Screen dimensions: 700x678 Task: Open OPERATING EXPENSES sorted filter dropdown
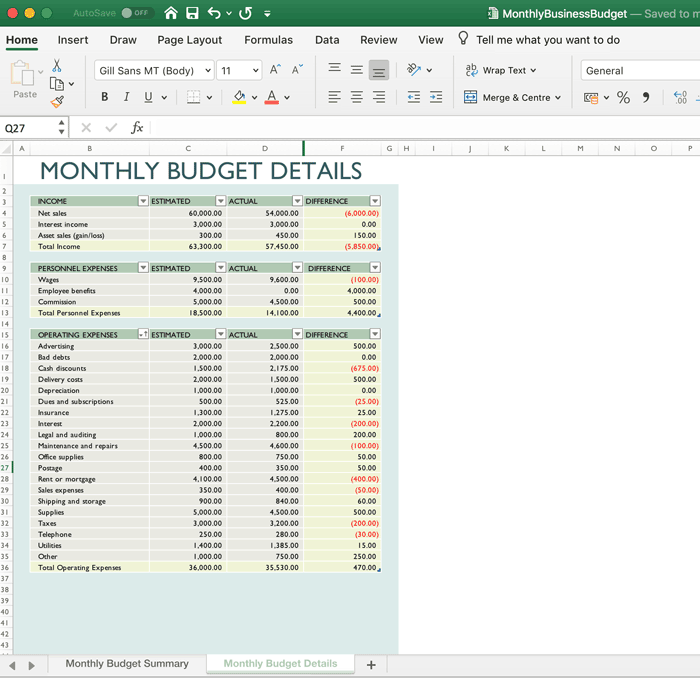pyautogui.click(x=143, y=334)
